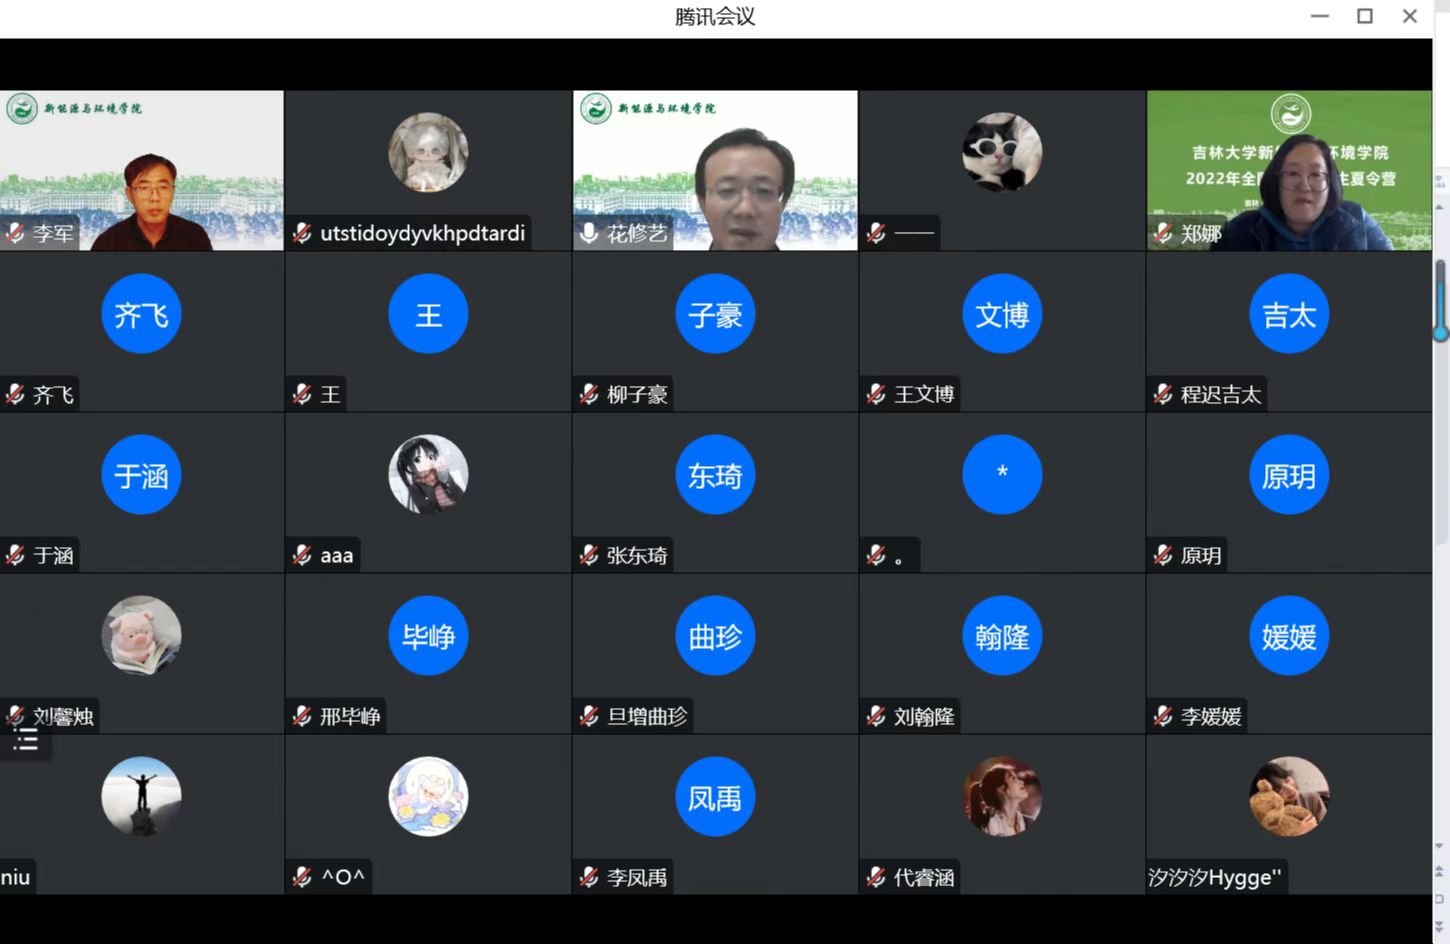Select the blue 齐飞 avatar circle
The height and width of the screenshot is (944, 1450).
[141, 314]
